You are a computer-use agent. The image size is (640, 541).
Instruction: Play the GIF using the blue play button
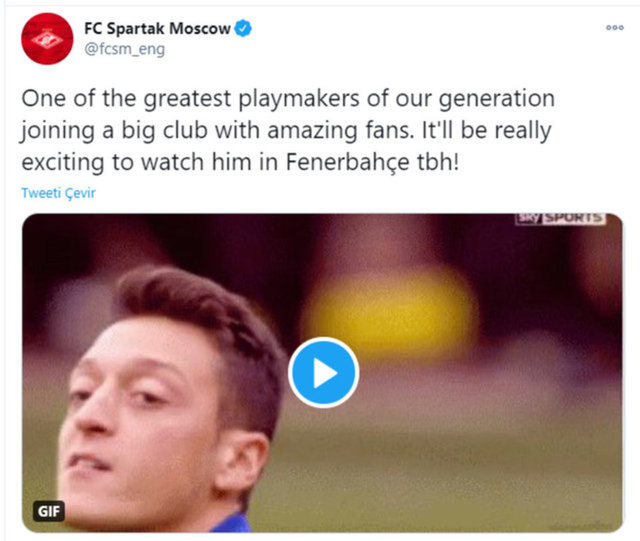[323, 372]
